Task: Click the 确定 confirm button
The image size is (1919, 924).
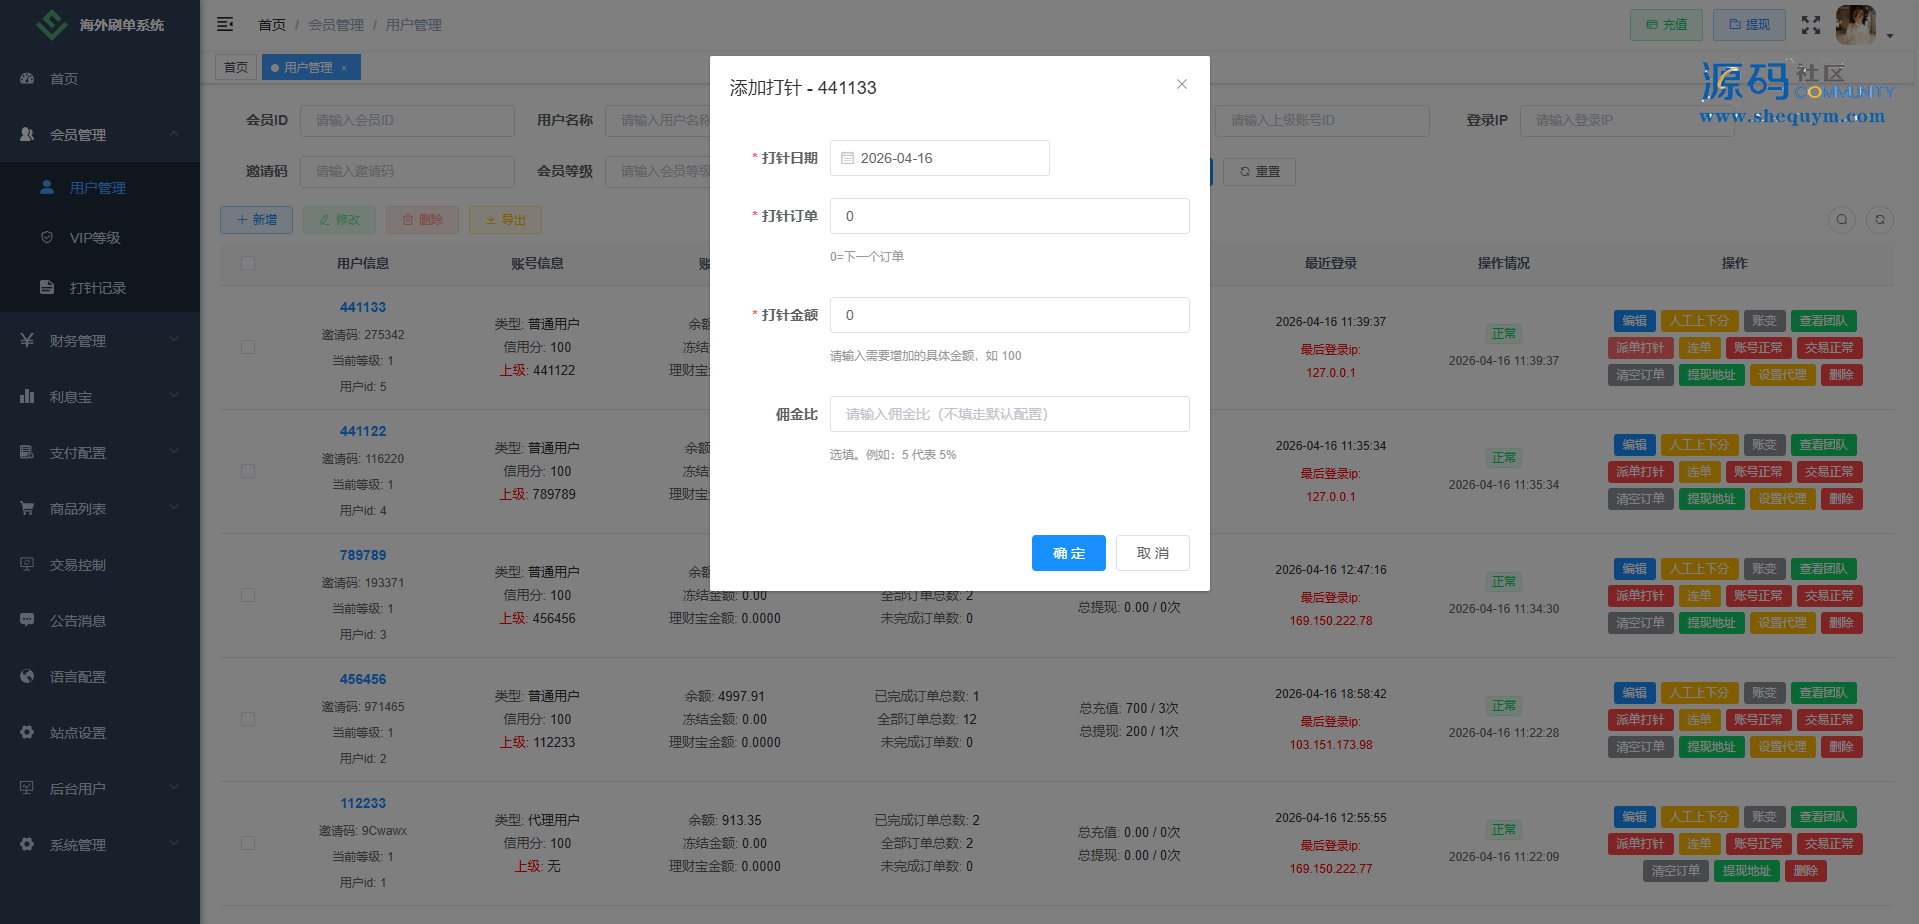Action: coord(1068,553)
